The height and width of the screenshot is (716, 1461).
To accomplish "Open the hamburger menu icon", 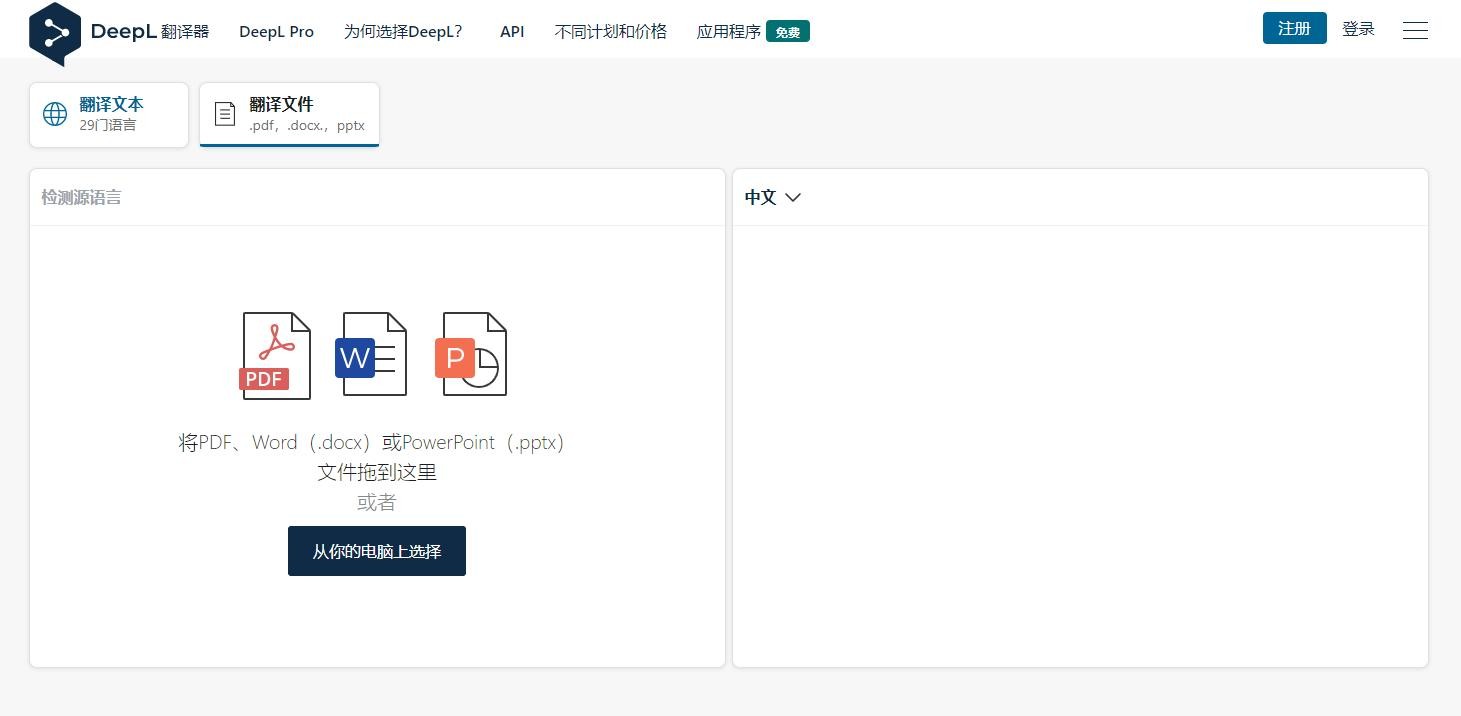I will [x=1415, y=30].
